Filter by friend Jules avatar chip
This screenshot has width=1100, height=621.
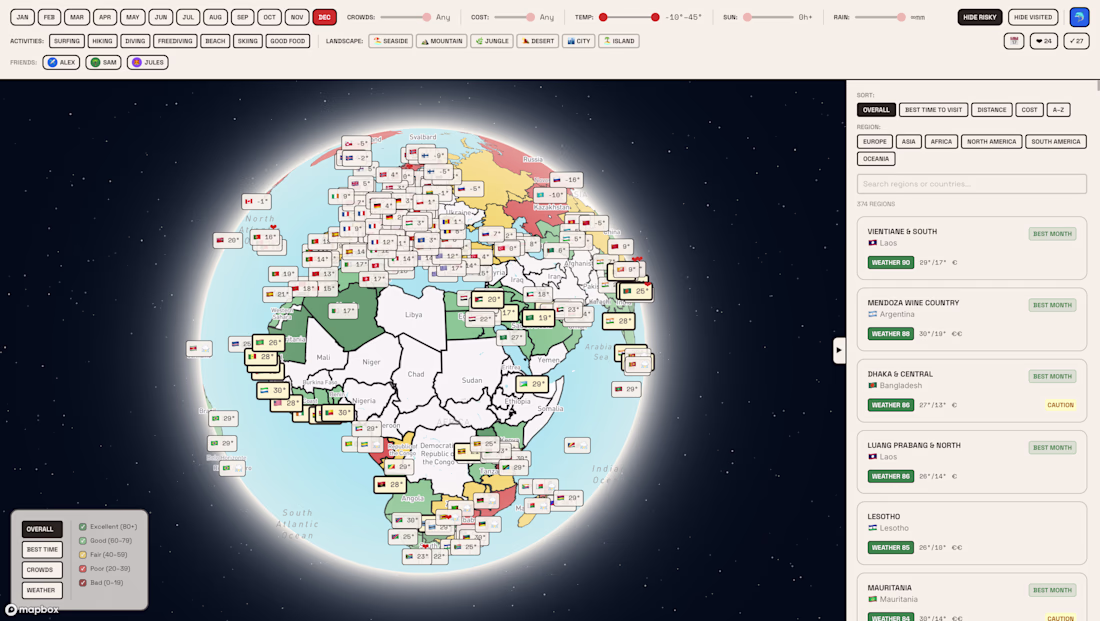point(148,62)
